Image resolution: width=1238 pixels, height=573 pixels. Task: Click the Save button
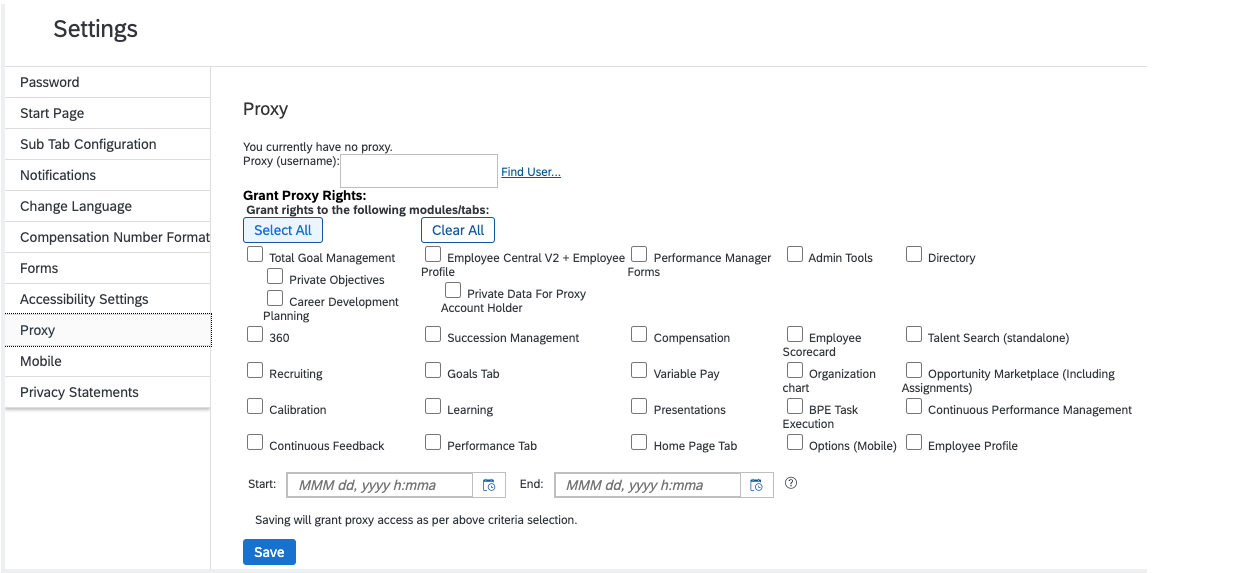[x=269, y=552]
